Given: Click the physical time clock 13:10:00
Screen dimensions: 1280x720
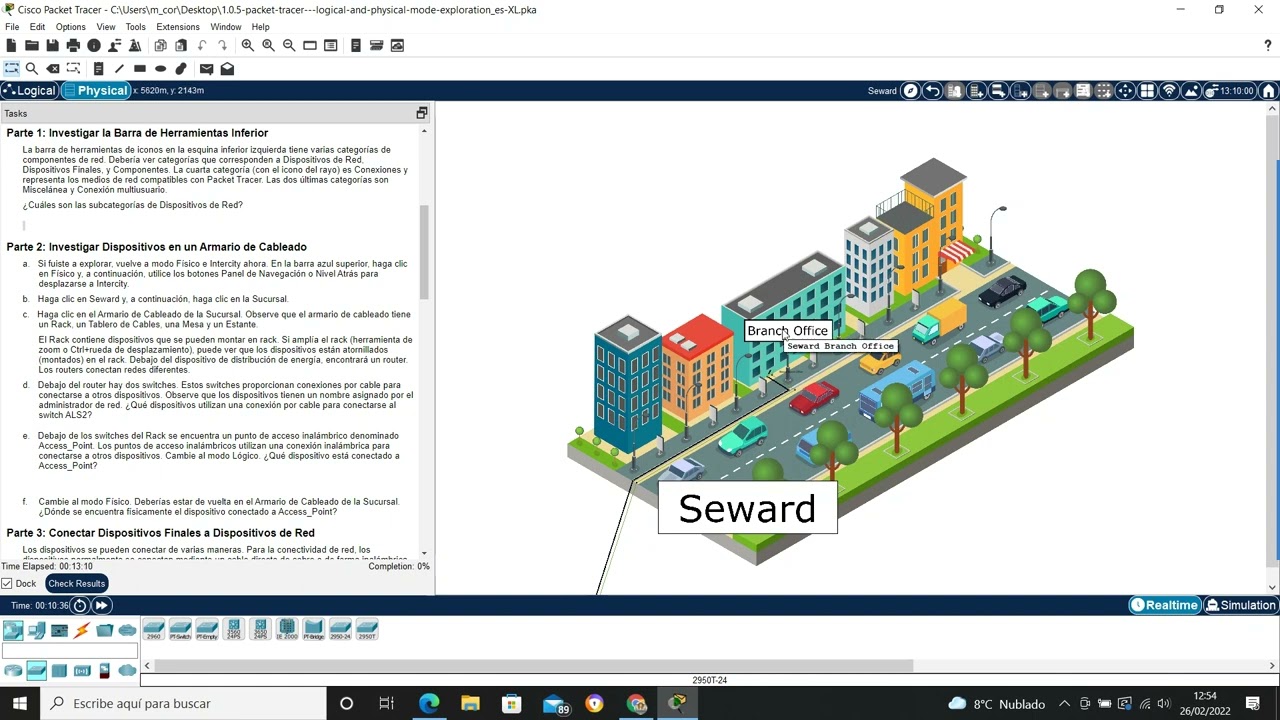Looking at the screenshot, I should coord(1229,91).
